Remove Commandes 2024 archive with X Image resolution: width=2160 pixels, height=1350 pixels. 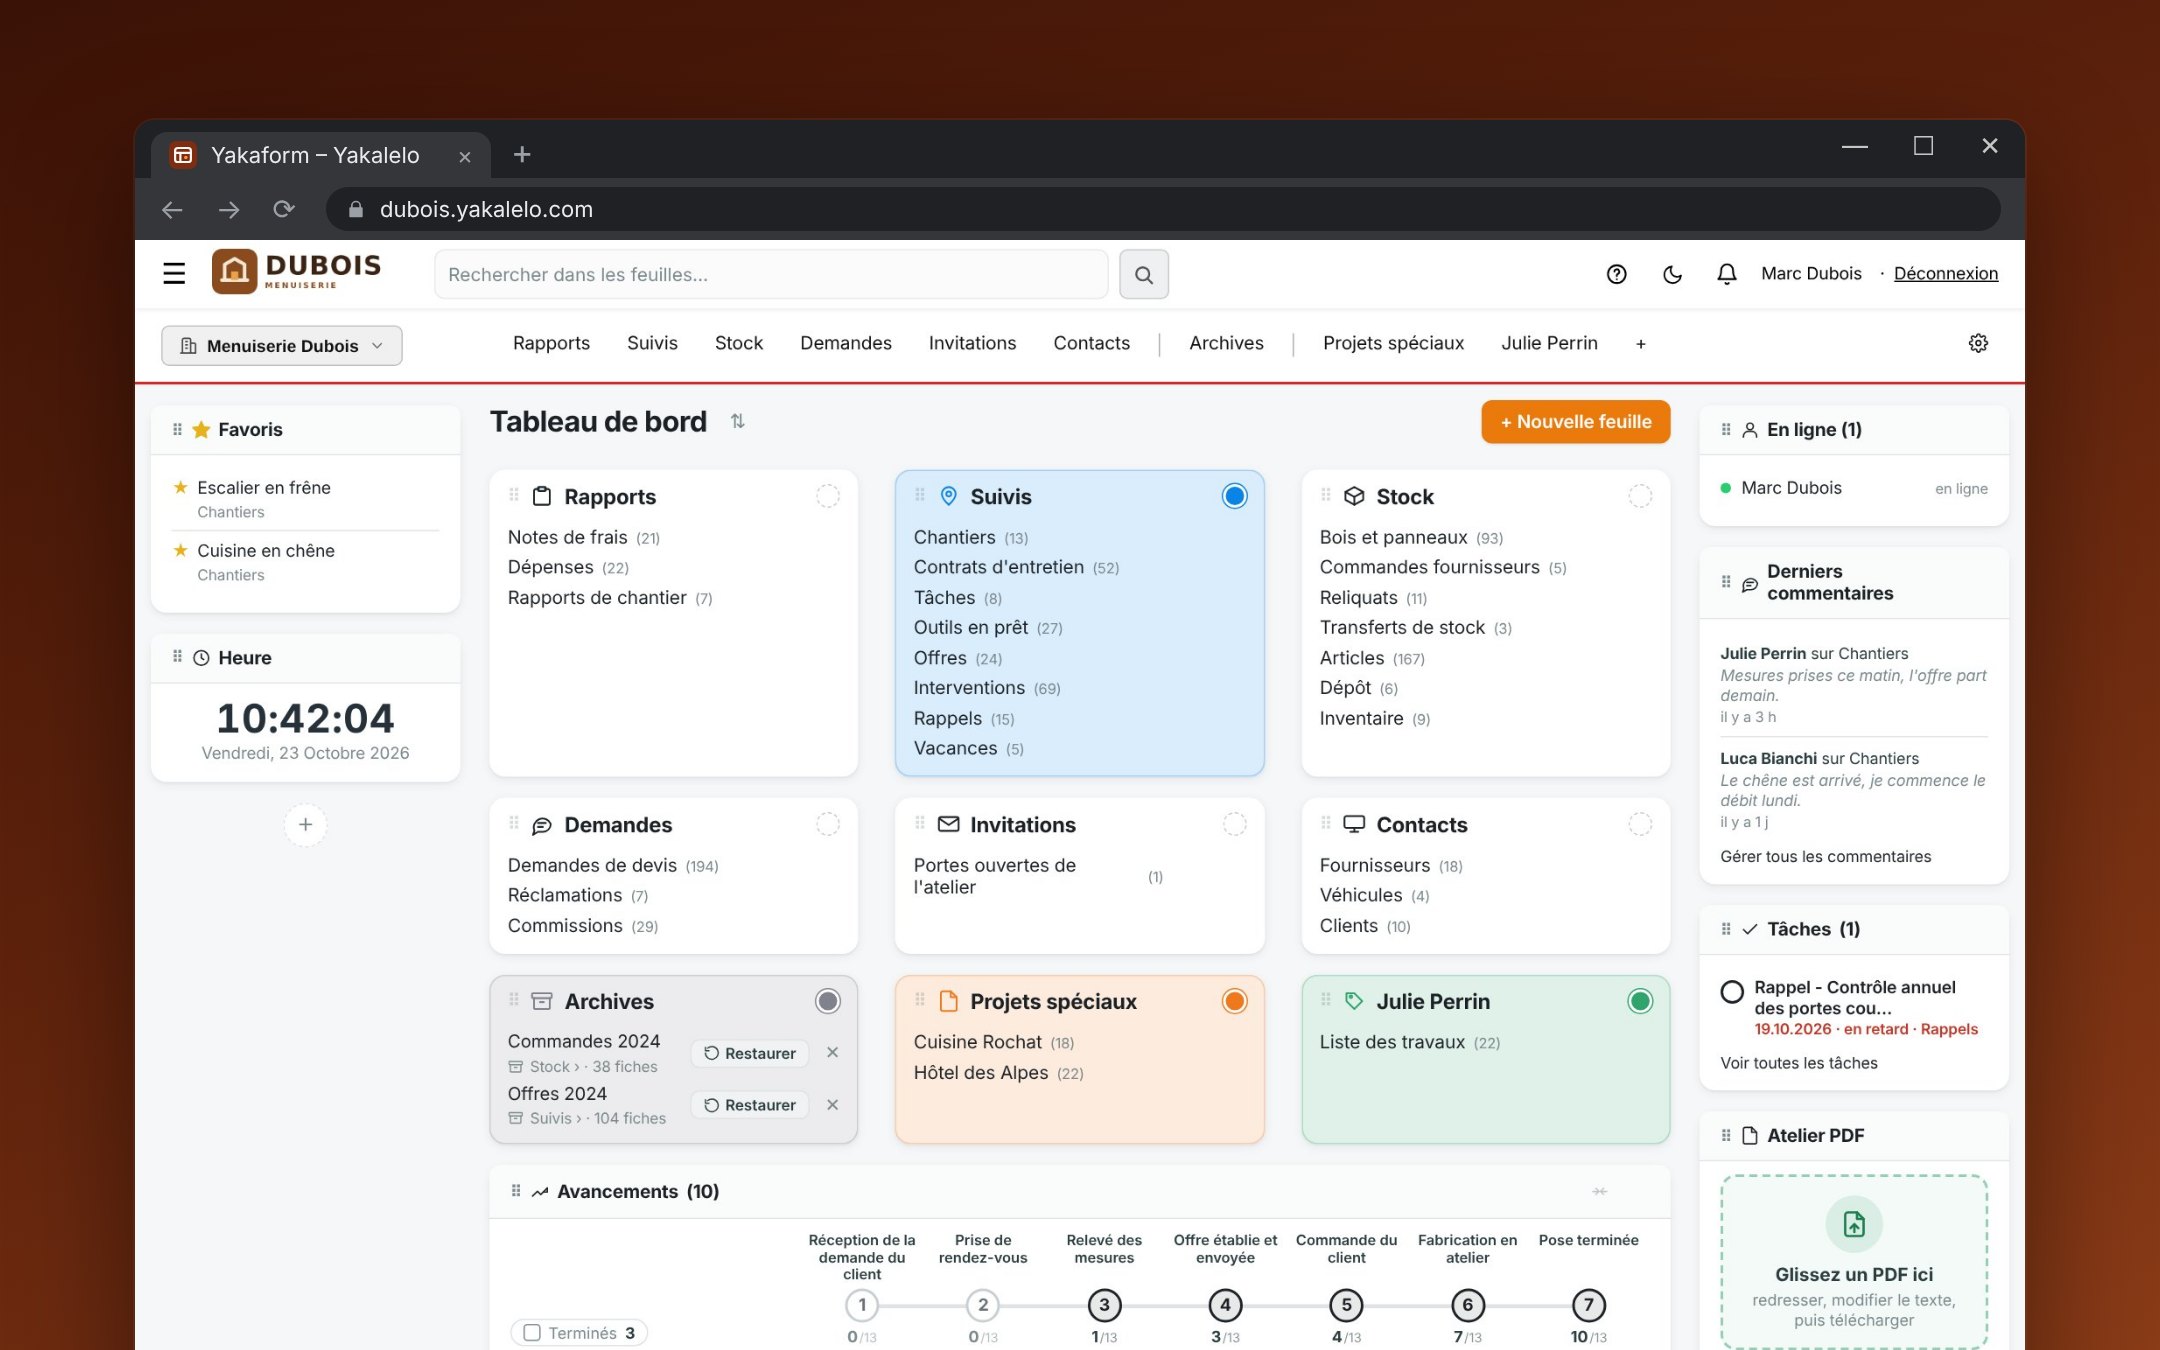[x=832, y=1052]
